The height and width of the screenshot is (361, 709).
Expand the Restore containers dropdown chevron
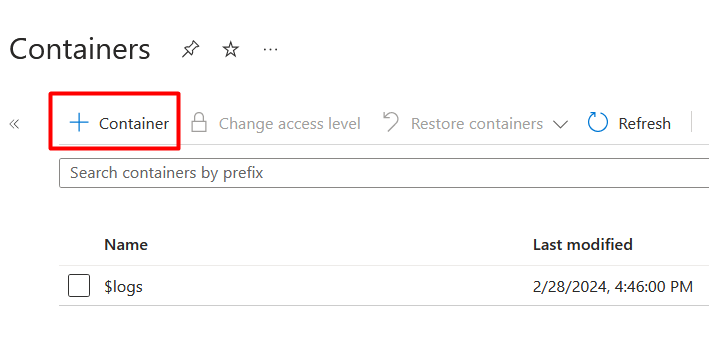tap(560, 124)
